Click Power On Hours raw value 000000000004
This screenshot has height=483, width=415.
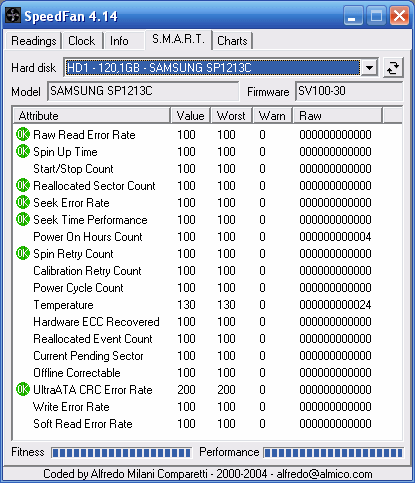(x=335, y=237)
